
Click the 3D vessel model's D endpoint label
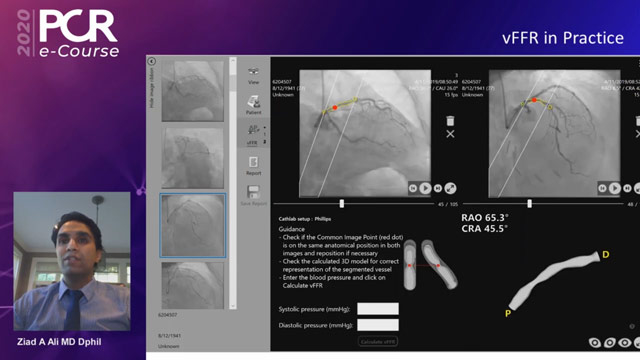pos(606,255)
